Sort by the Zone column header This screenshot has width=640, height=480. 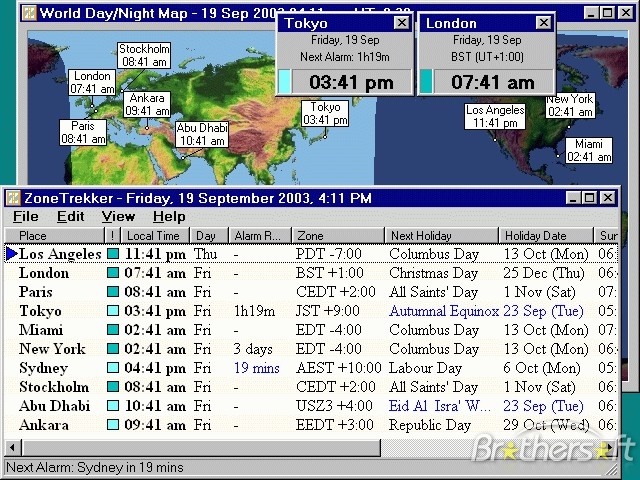click(x=338, y=236)
